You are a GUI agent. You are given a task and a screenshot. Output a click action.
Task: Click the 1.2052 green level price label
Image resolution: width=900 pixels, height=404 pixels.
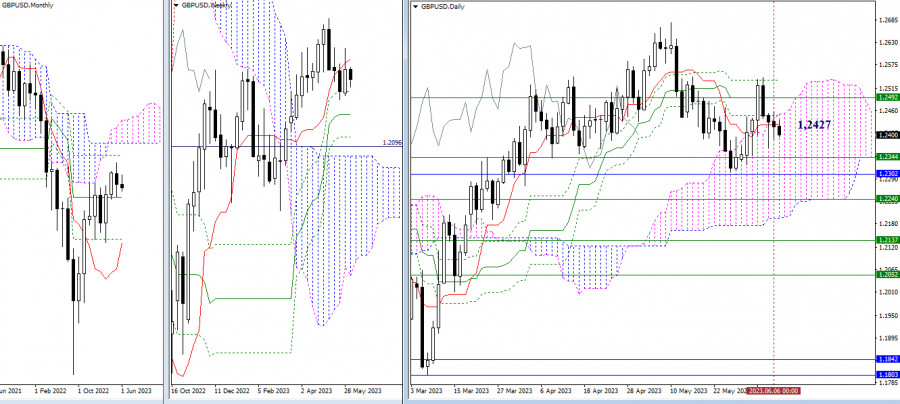pyautogui.click(x=887, y=274)
